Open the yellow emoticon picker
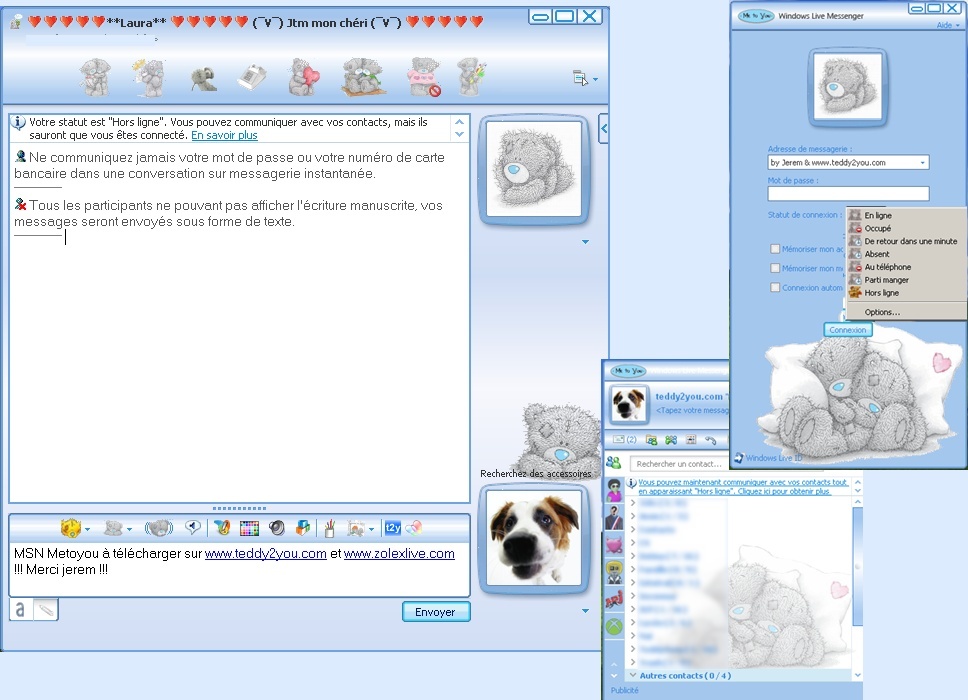 tap(71, 528)
